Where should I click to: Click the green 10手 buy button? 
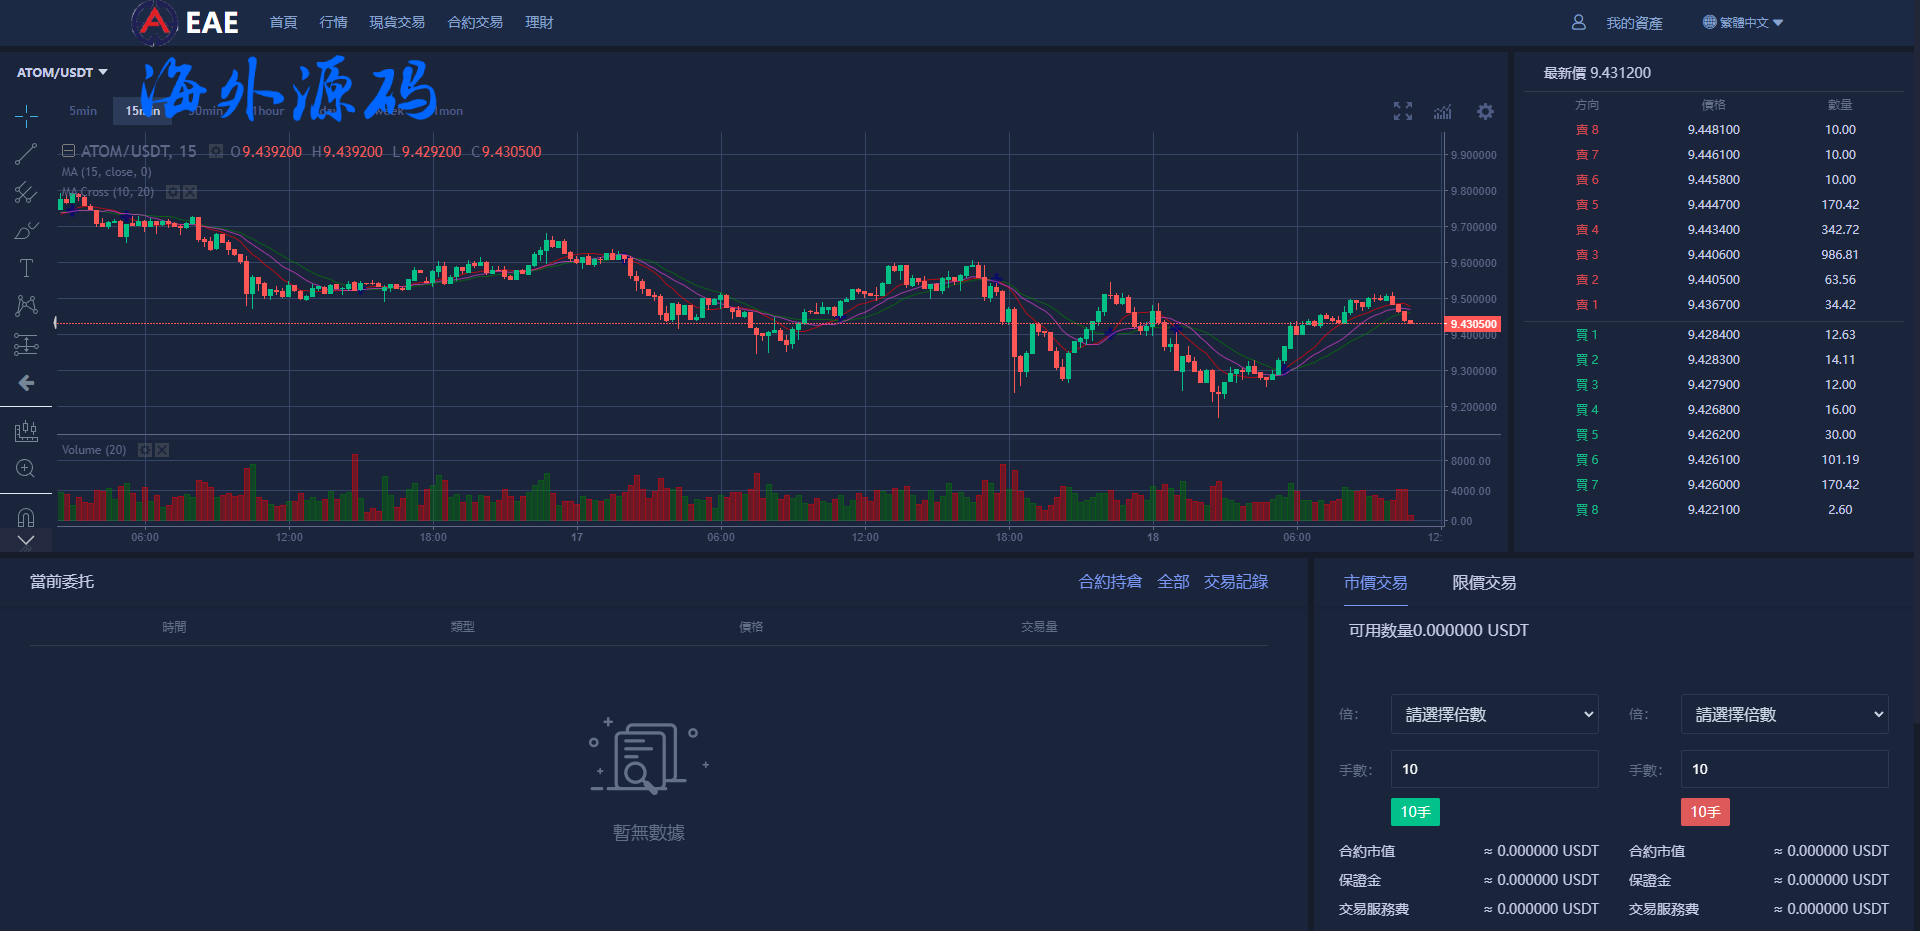click(1415, 812)
